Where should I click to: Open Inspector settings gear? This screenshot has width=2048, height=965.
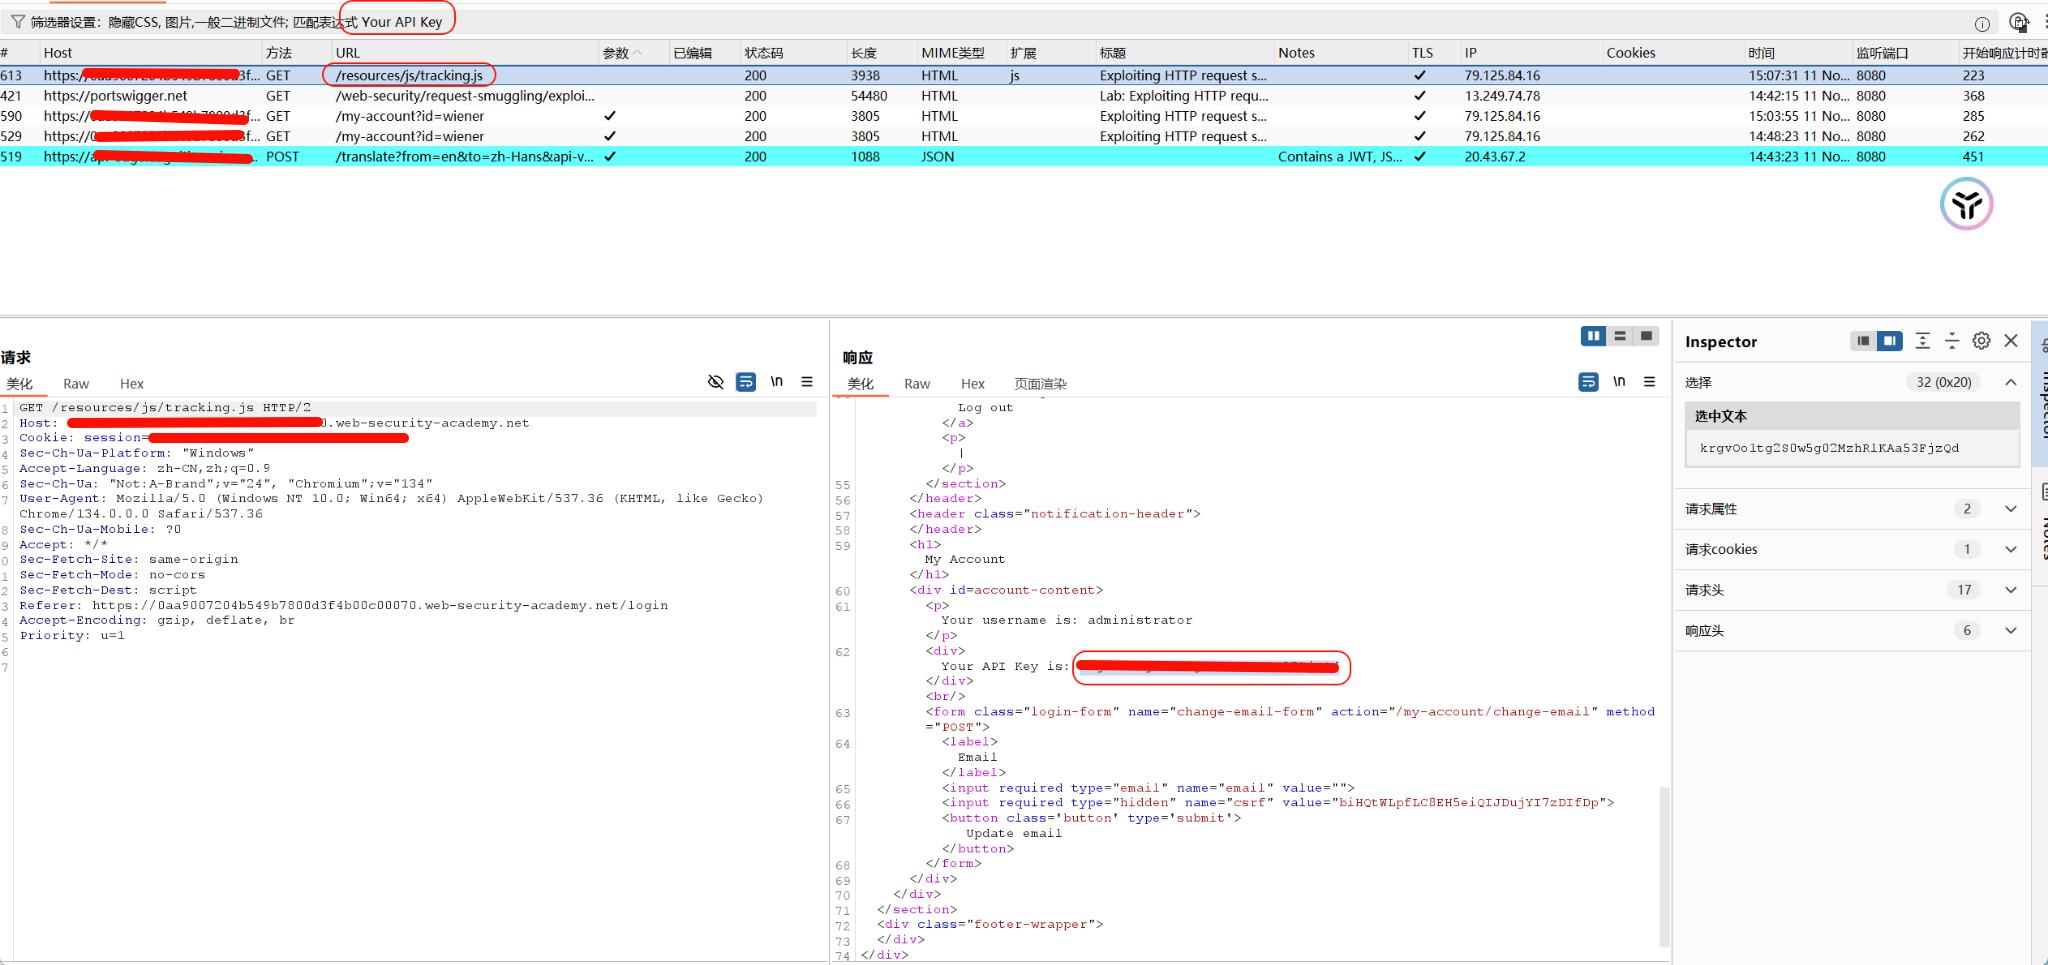coord(1981,341)
